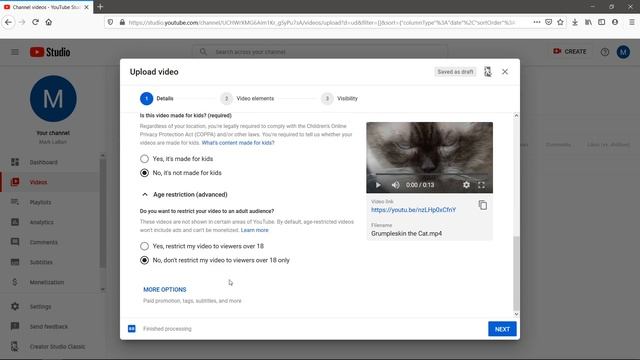The height and width of the screenshot is (360, 640).
Task: Open the page actions ellipsis in the URL bar
Action: (537, 22)
